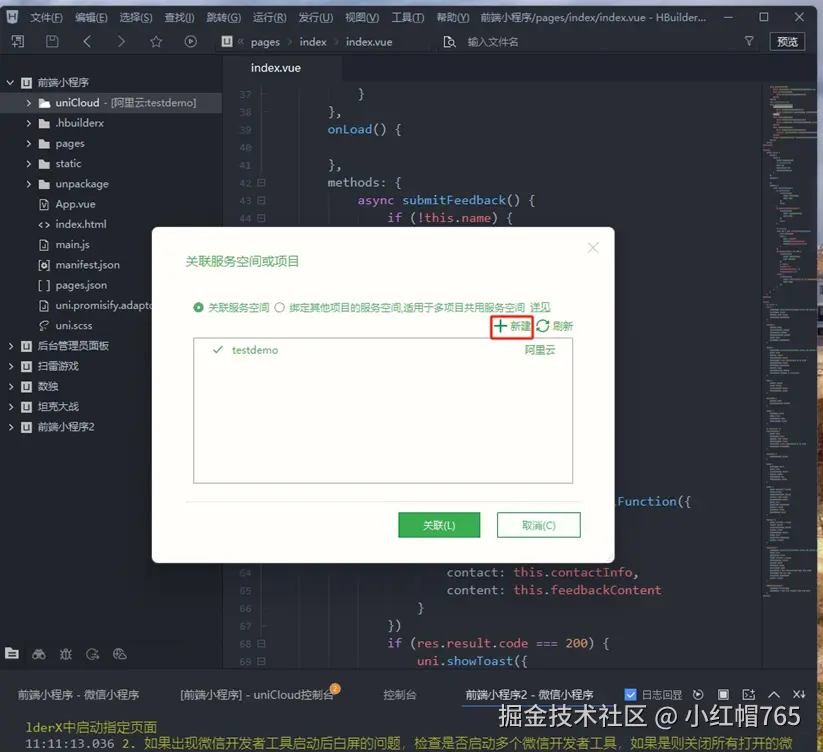Collapse console with the up chevron icon
The height and width of the screenshot is (752, 823).
click(x=774, y=694)
